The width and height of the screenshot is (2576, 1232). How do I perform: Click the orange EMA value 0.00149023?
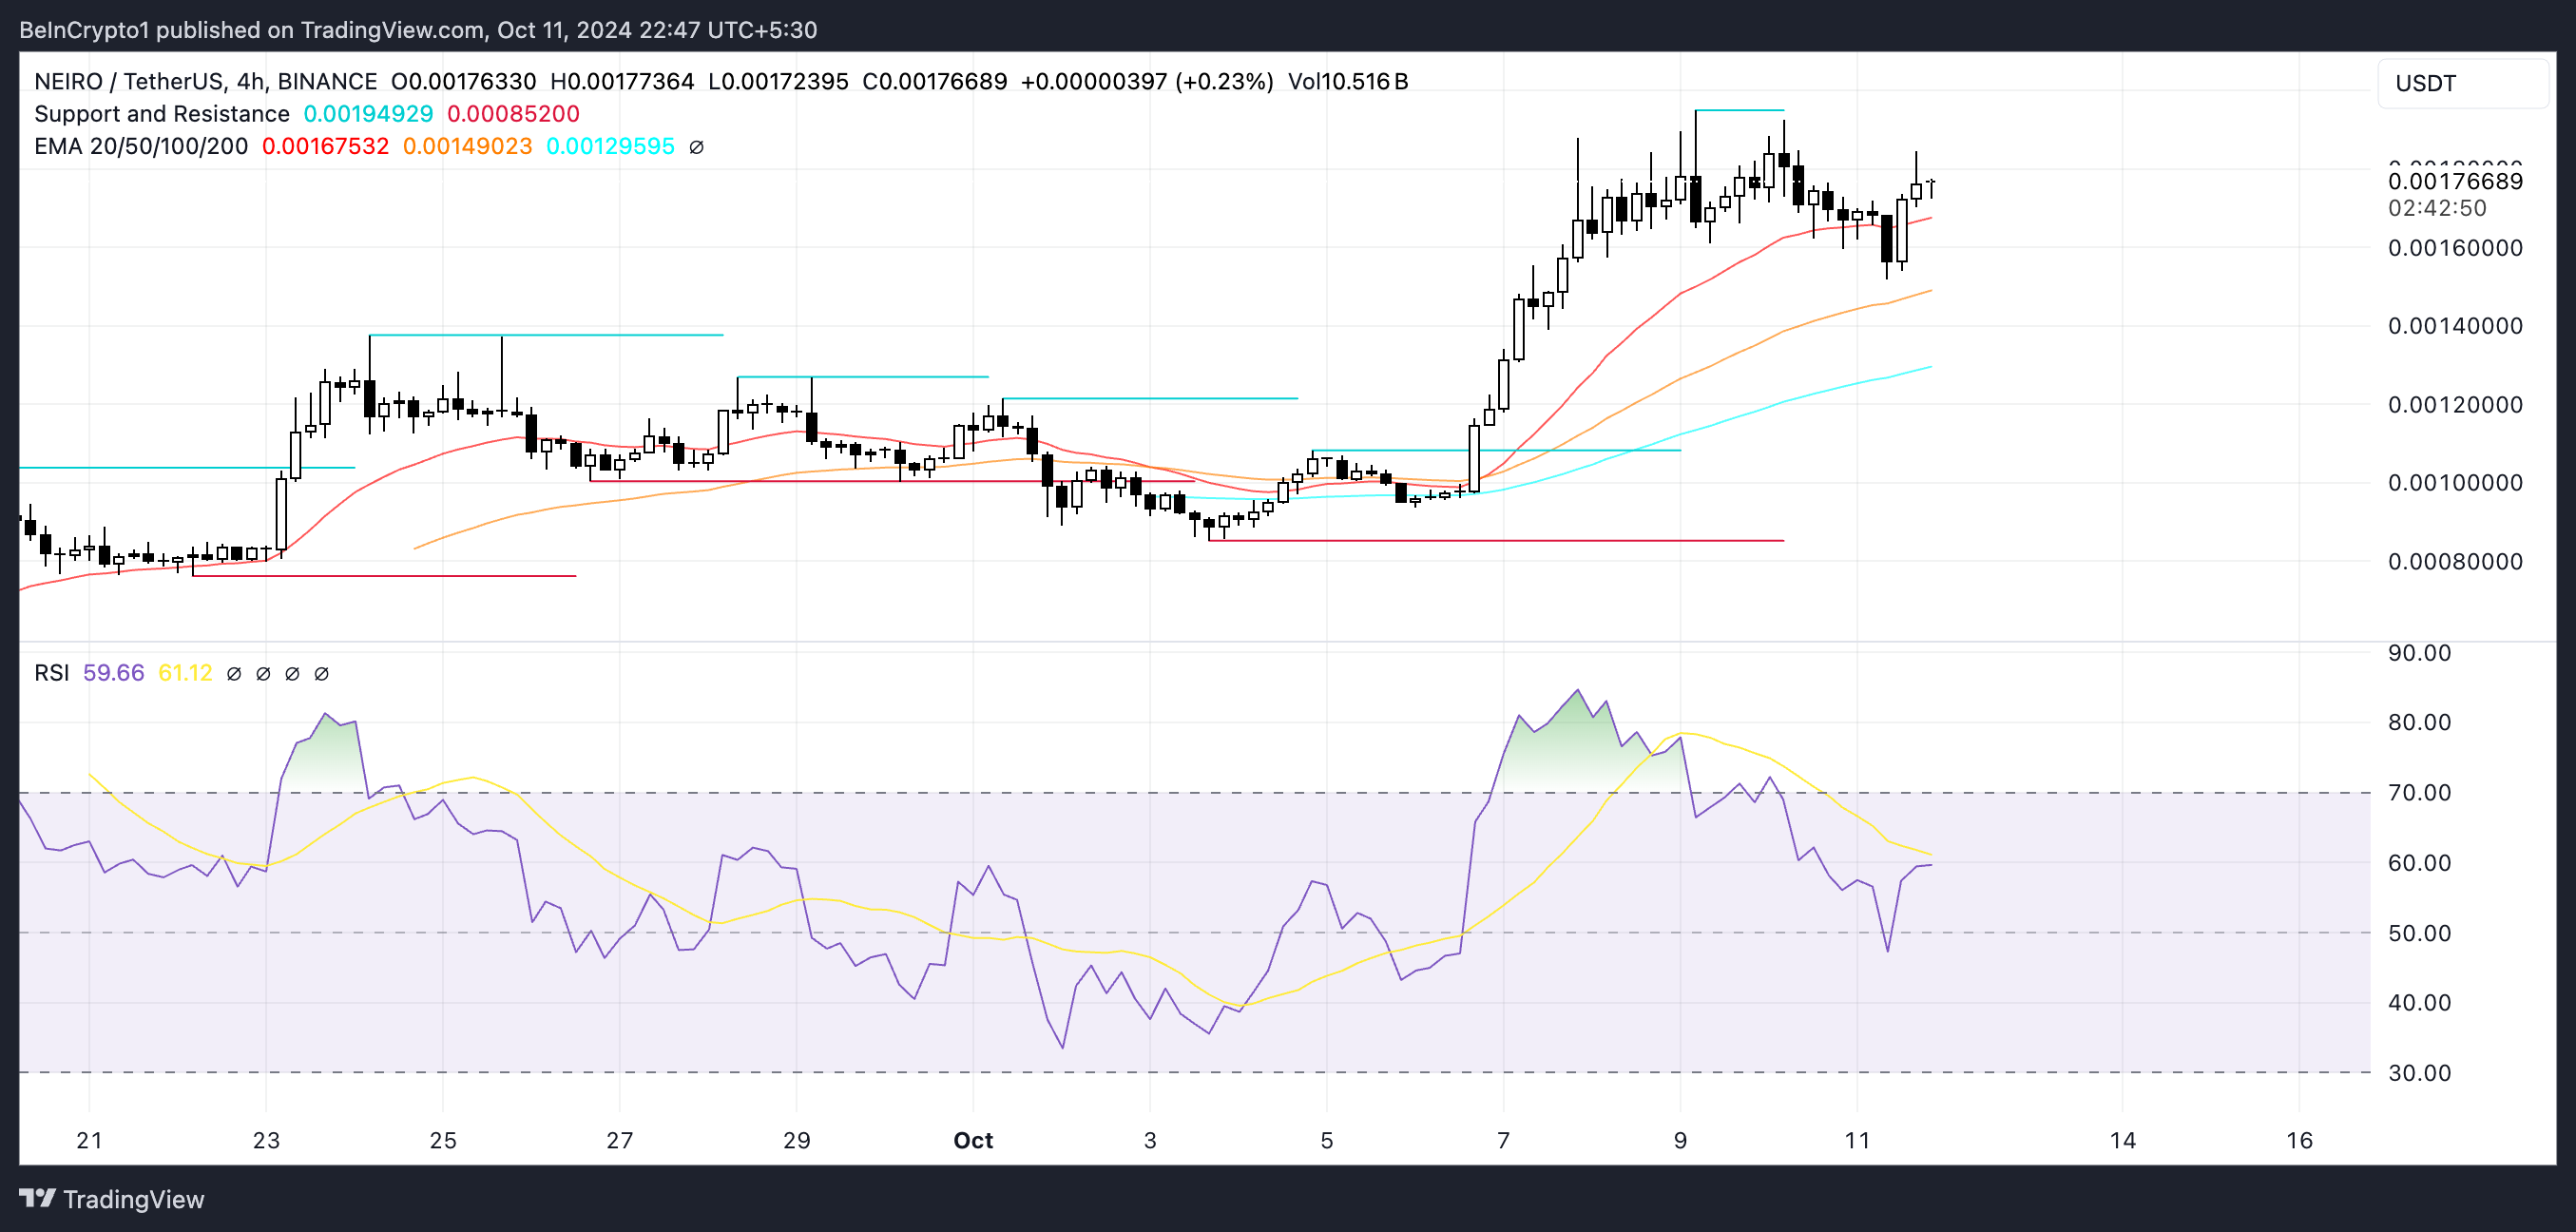coord(467,147)
